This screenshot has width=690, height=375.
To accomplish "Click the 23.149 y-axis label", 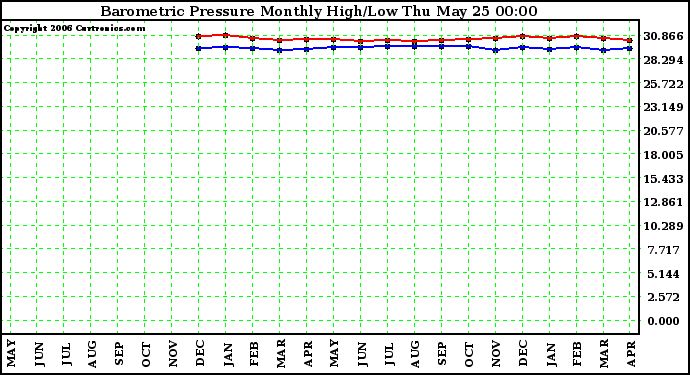I will pos(663,107).
